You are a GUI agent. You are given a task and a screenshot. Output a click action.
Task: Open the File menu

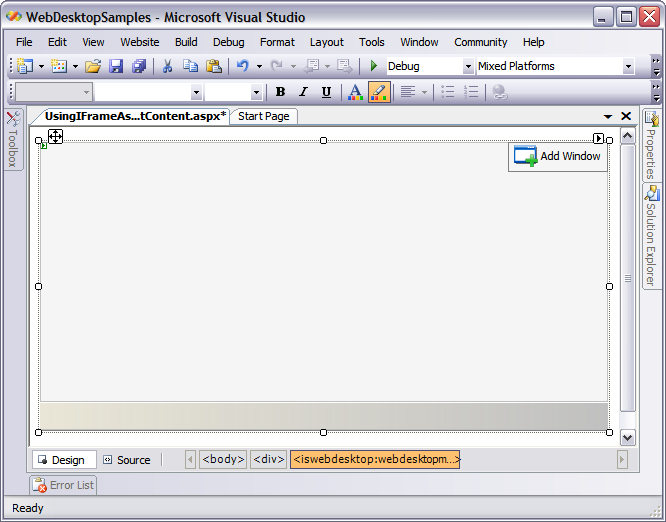tap(24, 42)
